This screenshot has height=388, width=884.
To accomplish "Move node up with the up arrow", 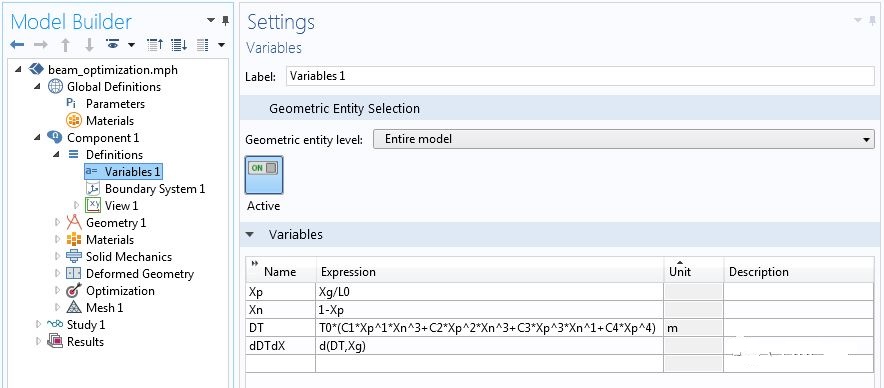I will coord(65,45).
